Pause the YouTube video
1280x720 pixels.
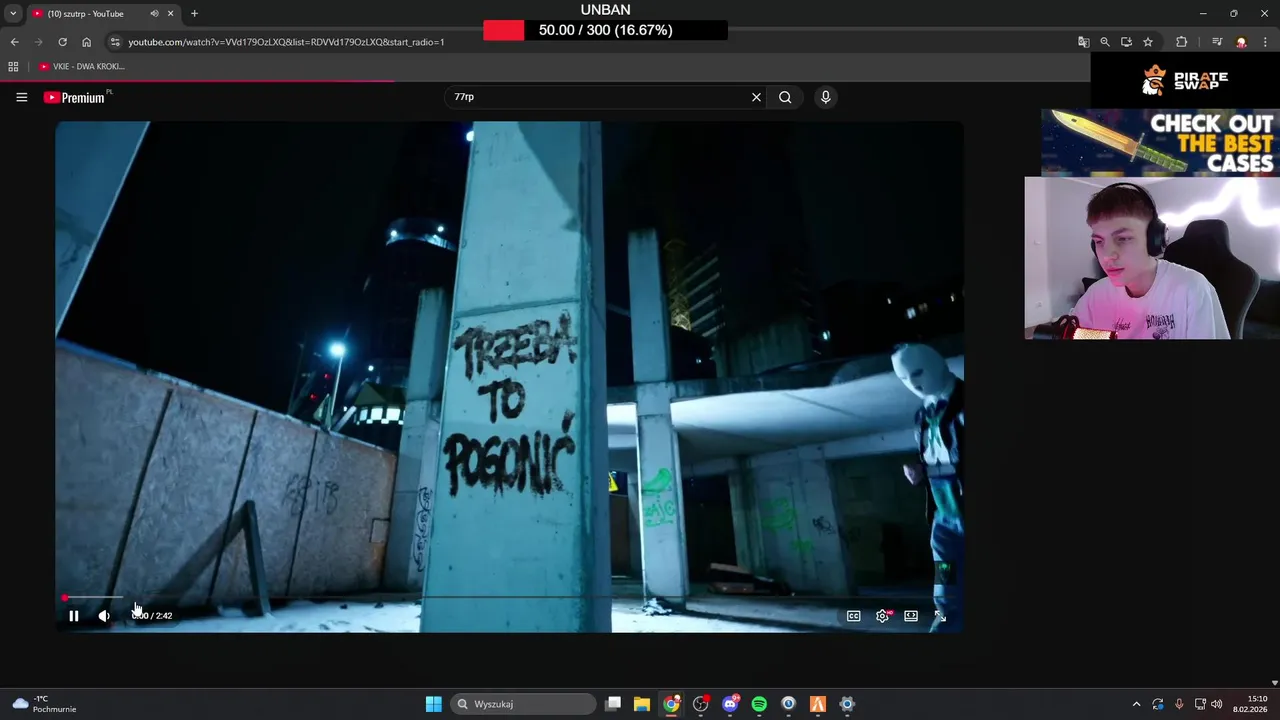click(x=73, y=616)
